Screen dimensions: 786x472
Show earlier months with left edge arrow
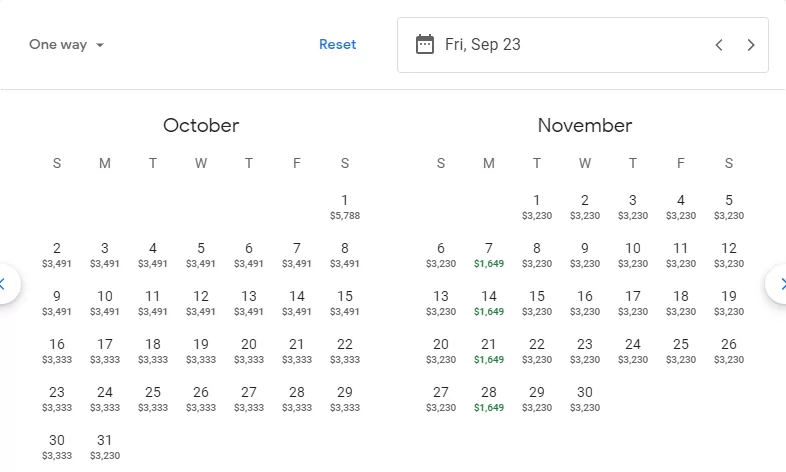click(4, 284)
